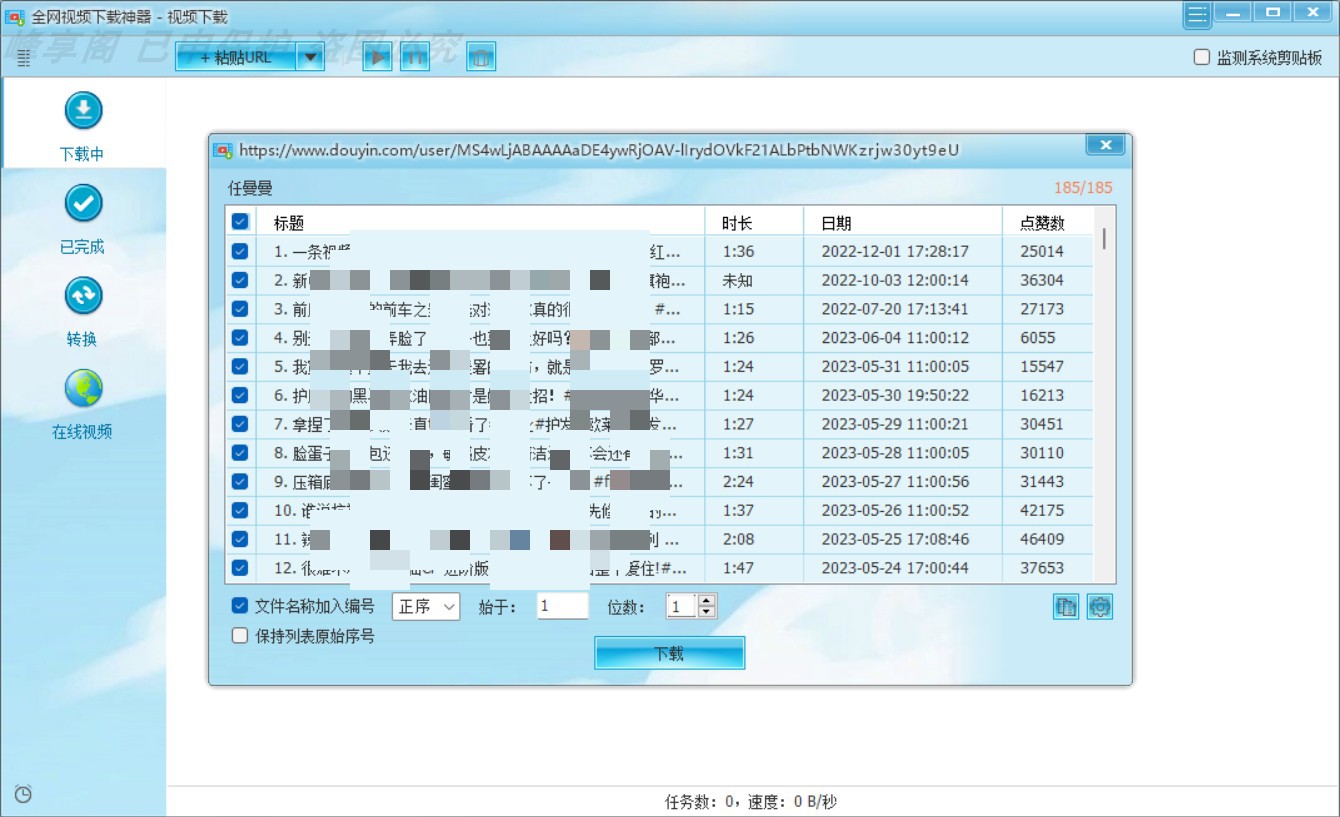Click the clock scheduler icon at bottom left

click(23, 794)
